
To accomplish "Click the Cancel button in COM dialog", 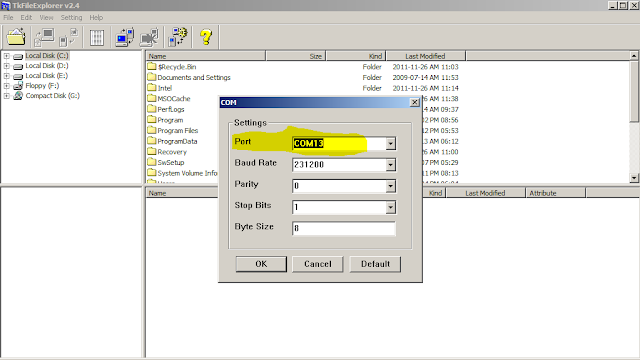I will click(x=318, y=264).
